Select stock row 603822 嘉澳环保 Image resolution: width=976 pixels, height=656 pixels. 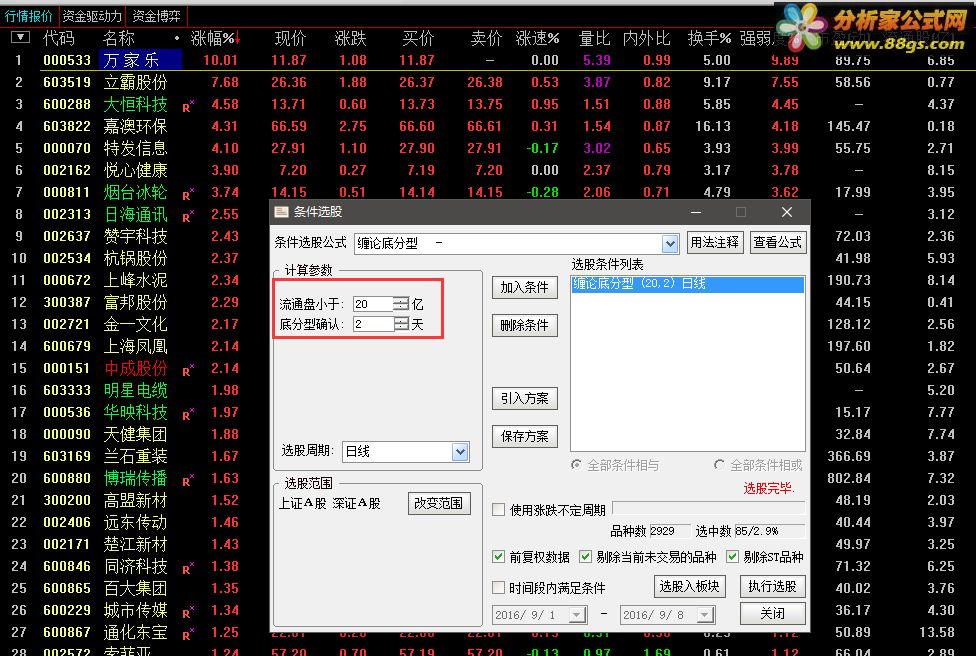(486, 126)
